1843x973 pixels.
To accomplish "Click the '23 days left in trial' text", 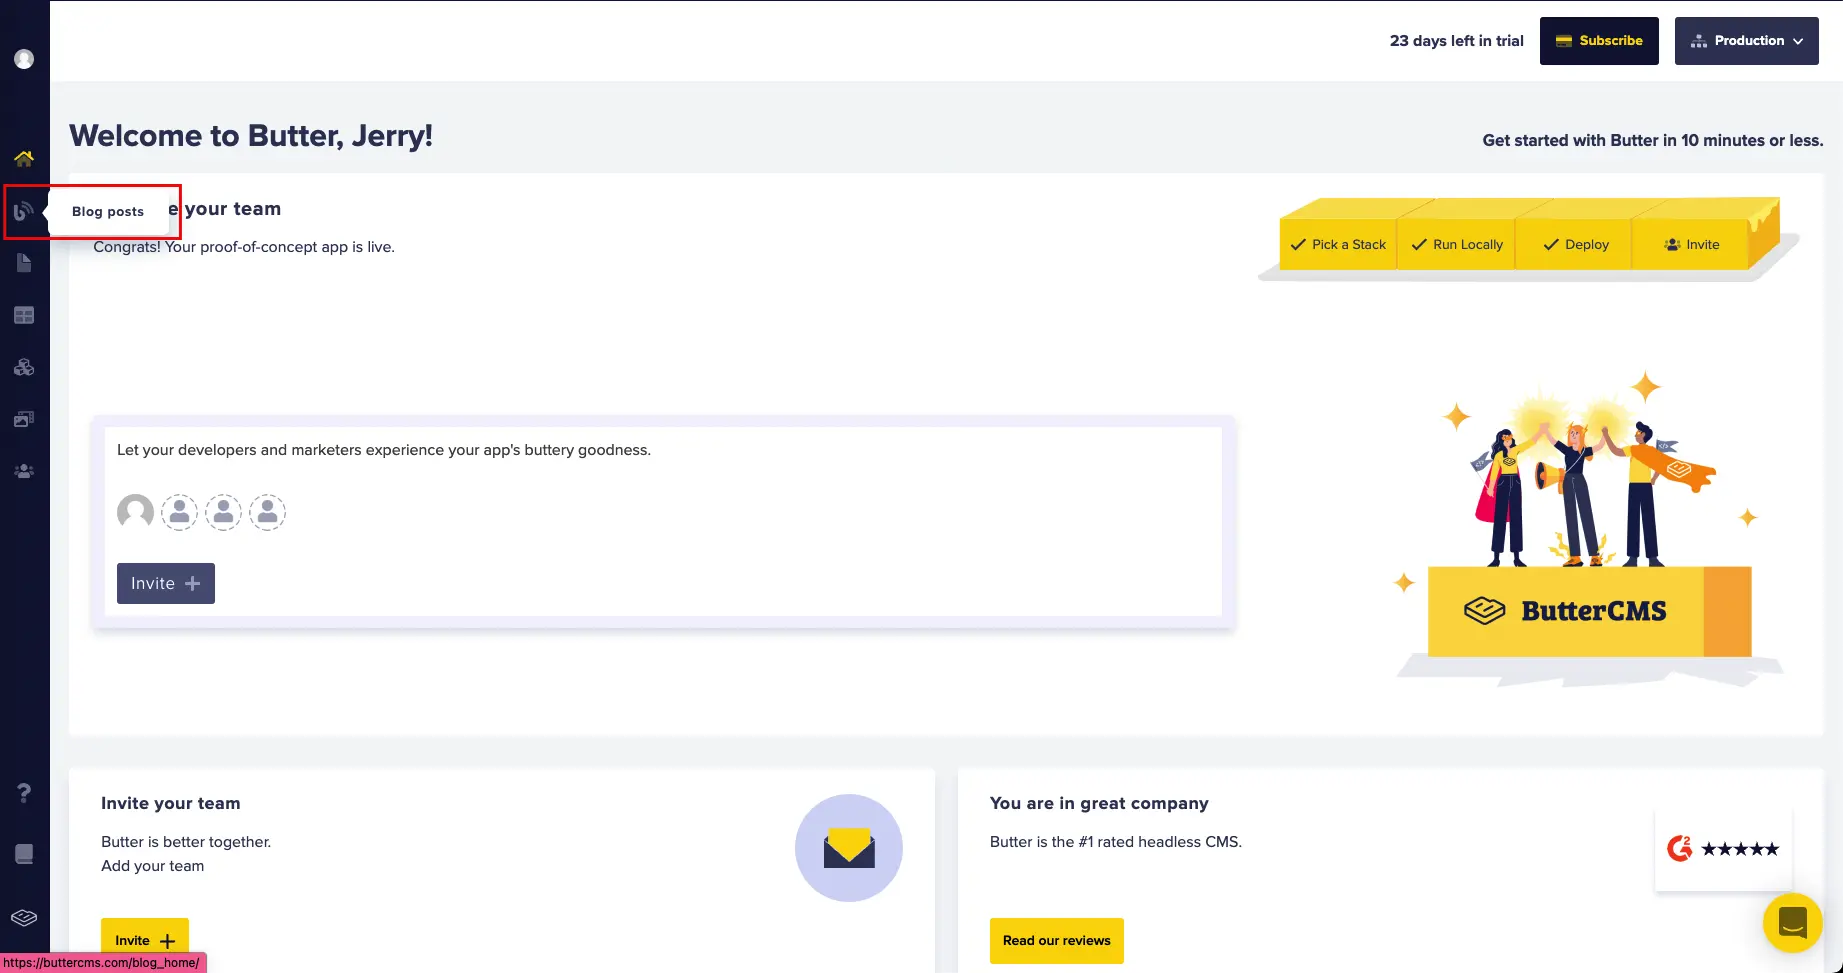I will coord(1457,41).
